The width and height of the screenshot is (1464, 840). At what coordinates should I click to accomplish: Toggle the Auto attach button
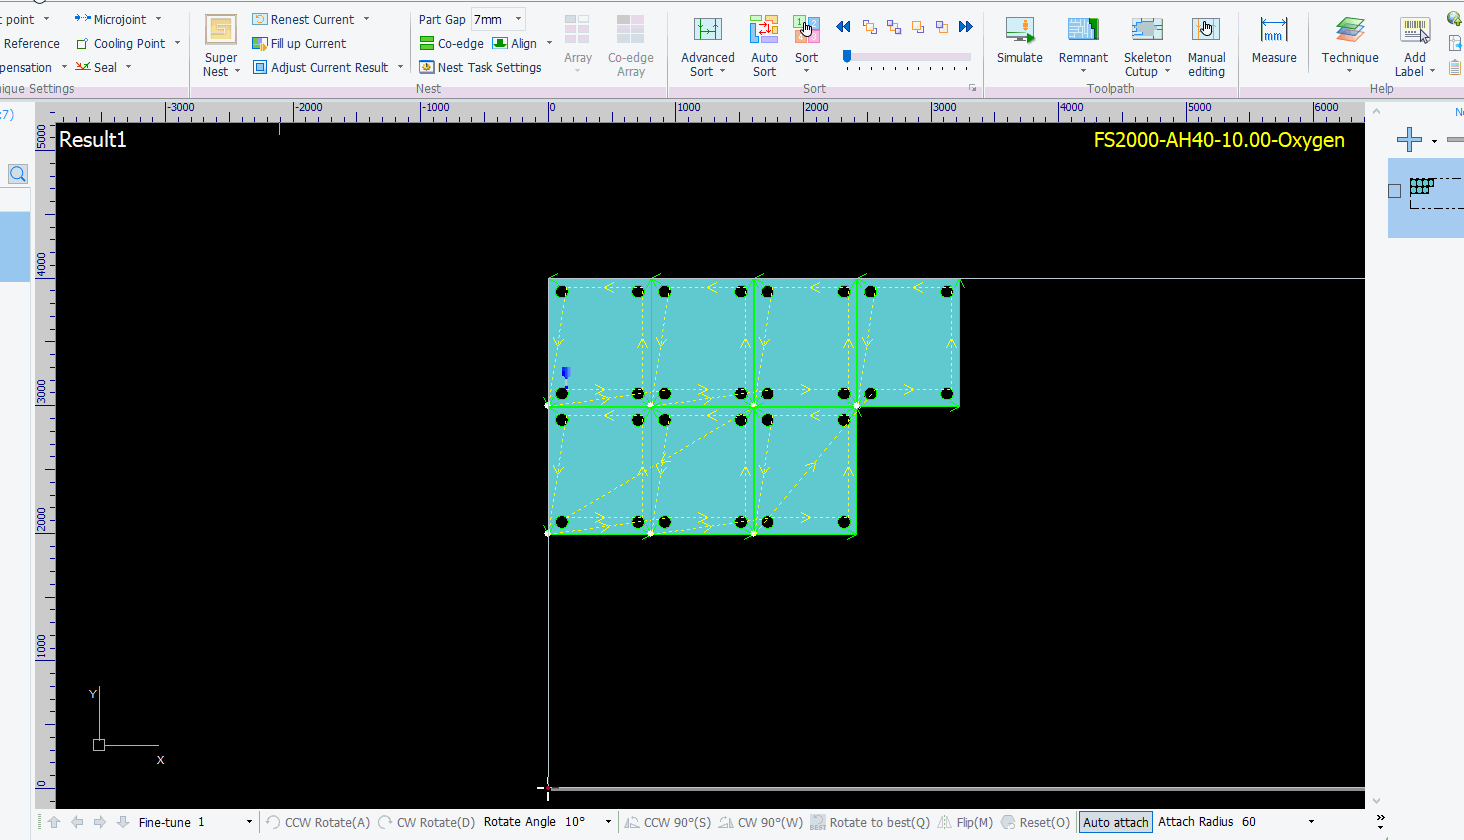coord(1115,822)
